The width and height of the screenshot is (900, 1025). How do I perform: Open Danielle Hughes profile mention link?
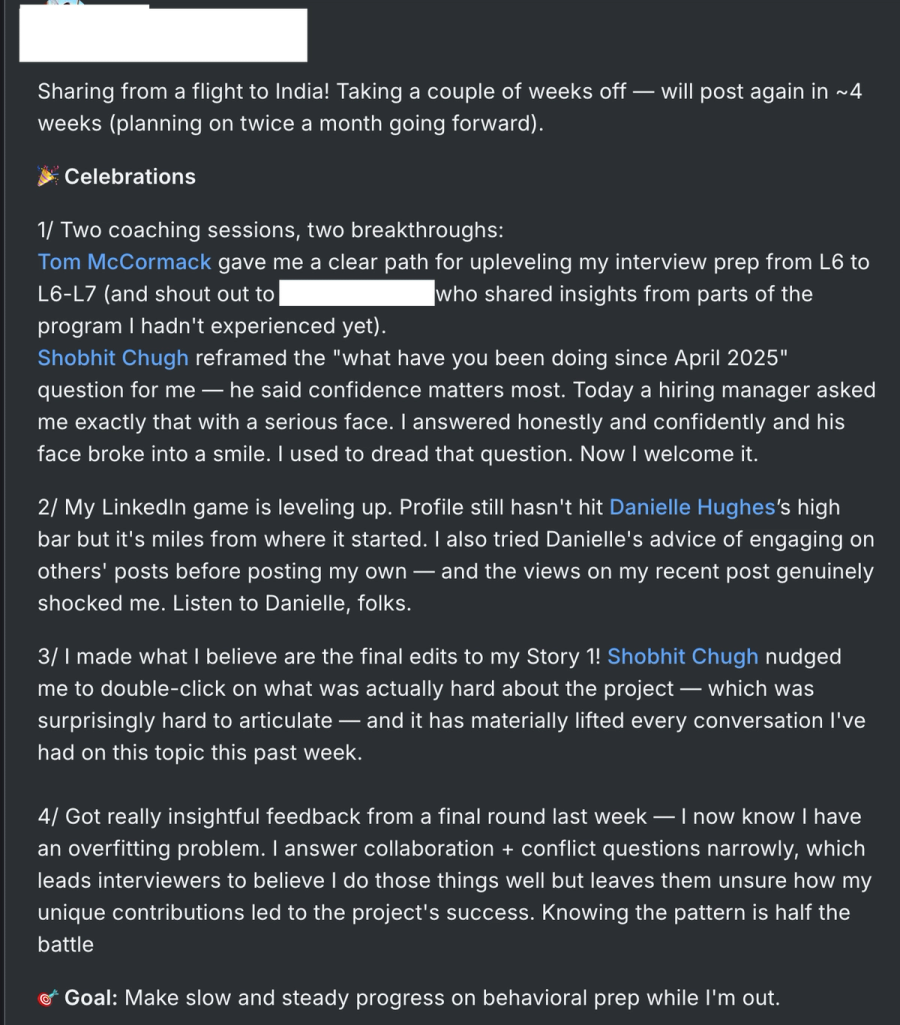pos(692,507)
